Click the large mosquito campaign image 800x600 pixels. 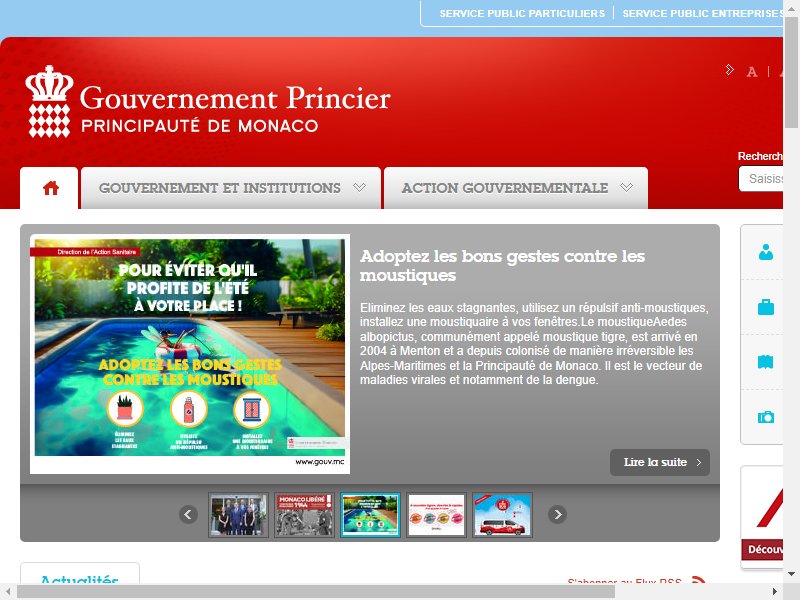coord(190,354)
